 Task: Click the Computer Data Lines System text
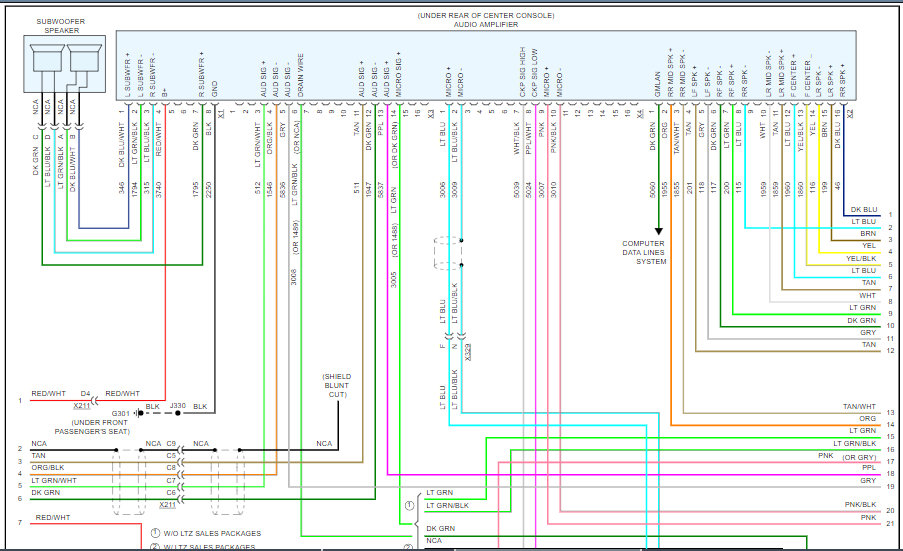click(643, 252)
